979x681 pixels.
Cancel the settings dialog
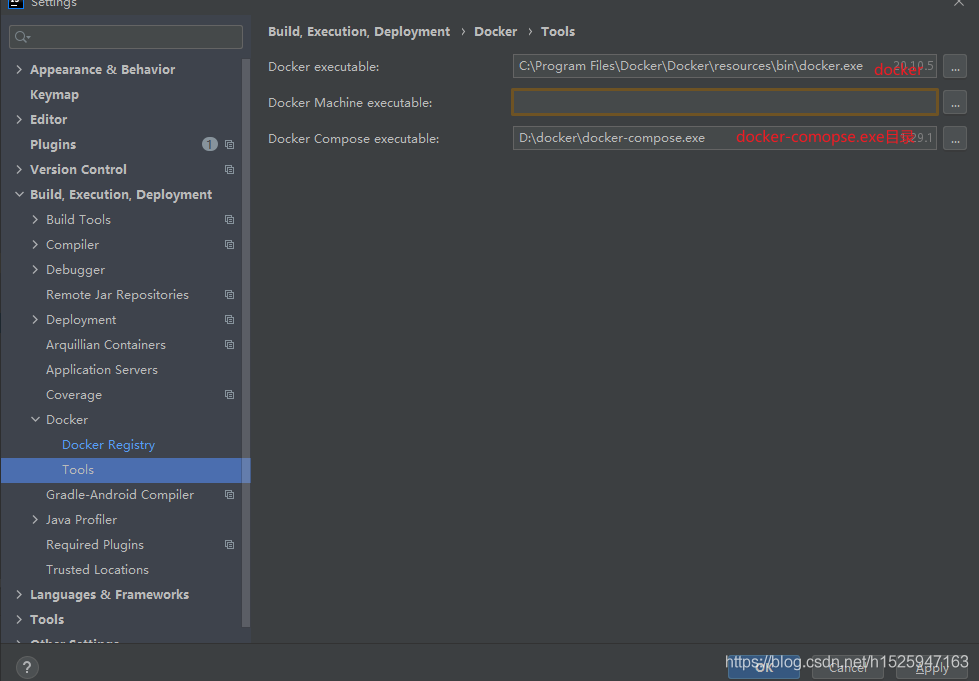point(847,666)
